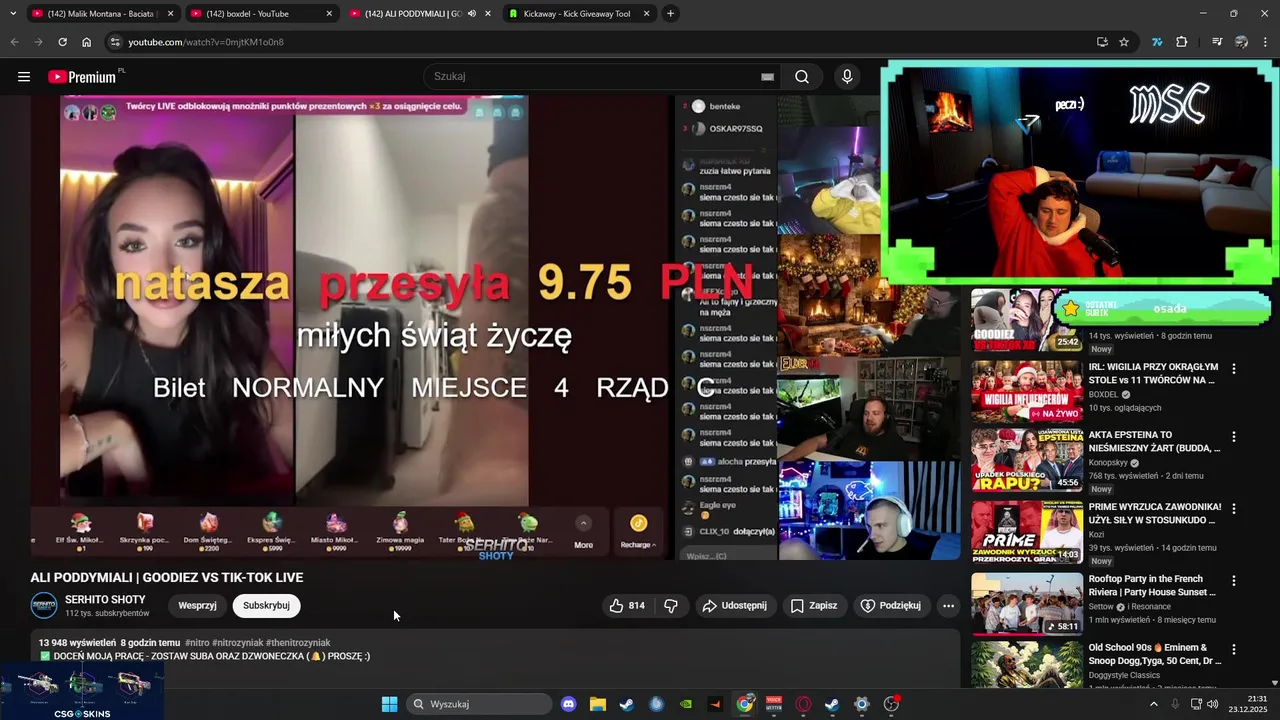Share the video with Udostępnij
This screenshot has height=720, width=1280.
tap(734, 605)
